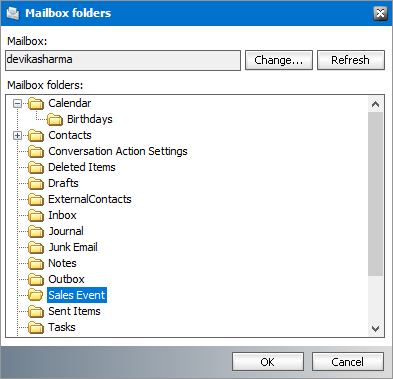Click the Cancel button
The width and height of the screenshot is (393, 379).
[348, 362]
